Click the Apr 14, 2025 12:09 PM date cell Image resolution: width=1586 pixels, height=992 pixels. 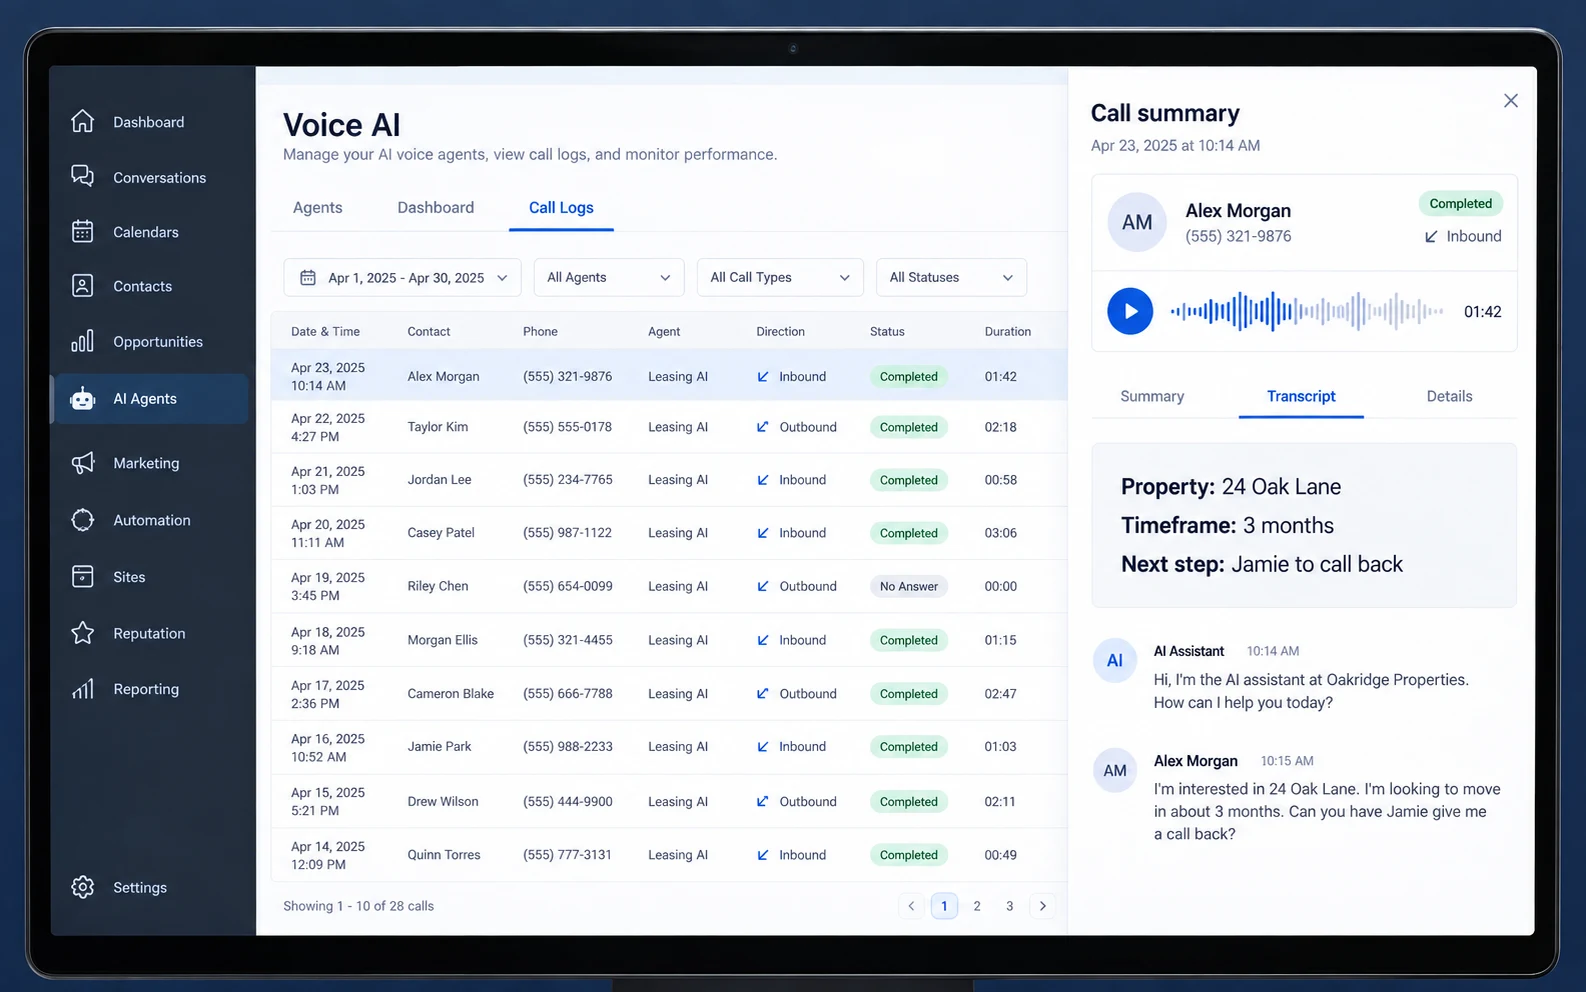click(328, 855)
